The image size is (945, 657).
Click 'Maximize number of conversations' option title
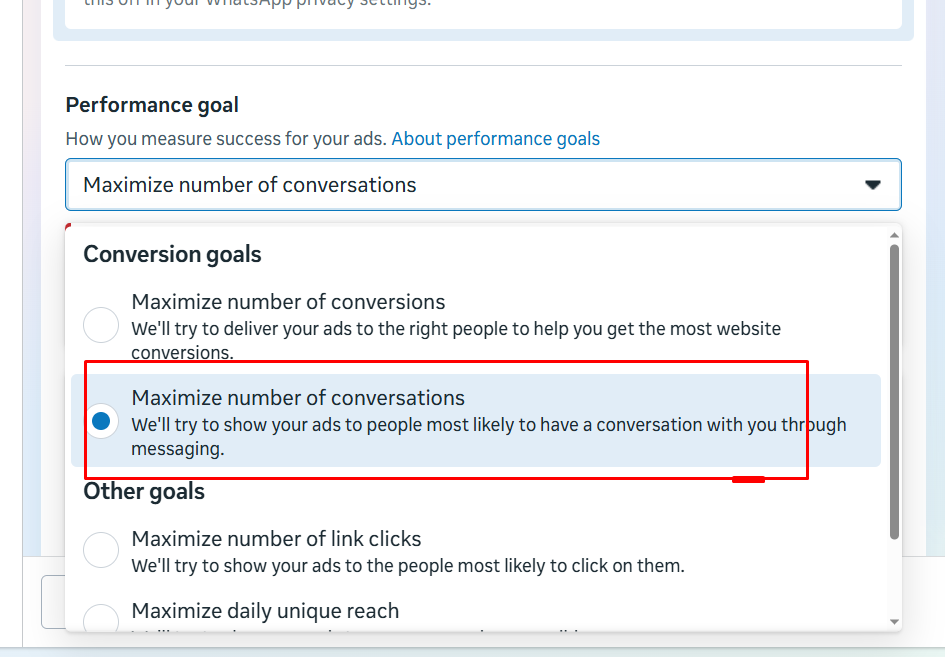coord(298,398)
